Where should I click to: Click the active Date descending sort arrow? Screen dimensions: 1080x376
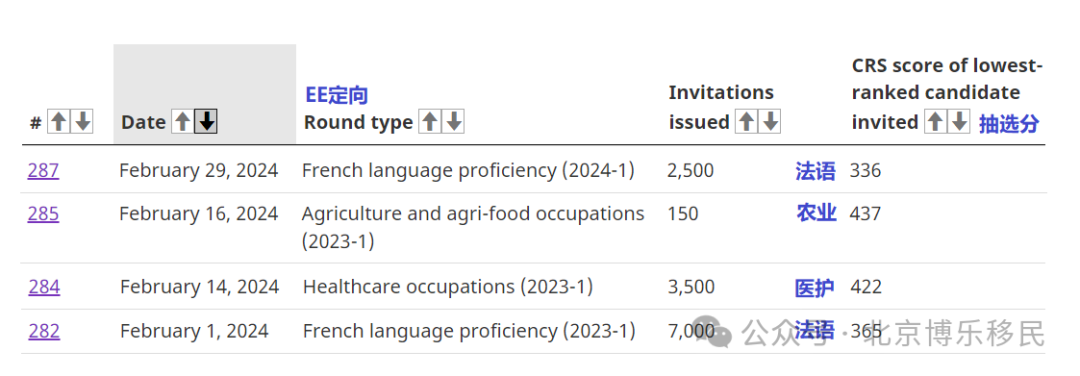pos(206,122)
